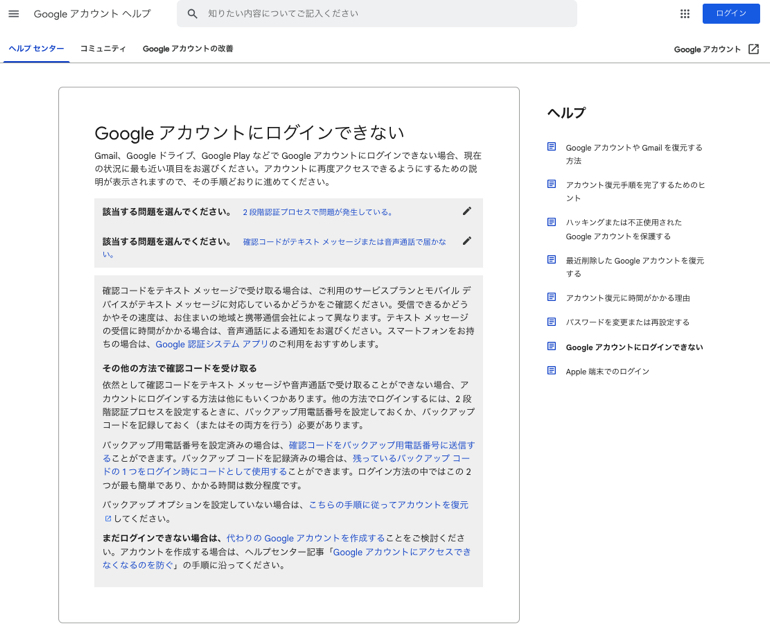Click the ログイン button

[x=731, y=14]
